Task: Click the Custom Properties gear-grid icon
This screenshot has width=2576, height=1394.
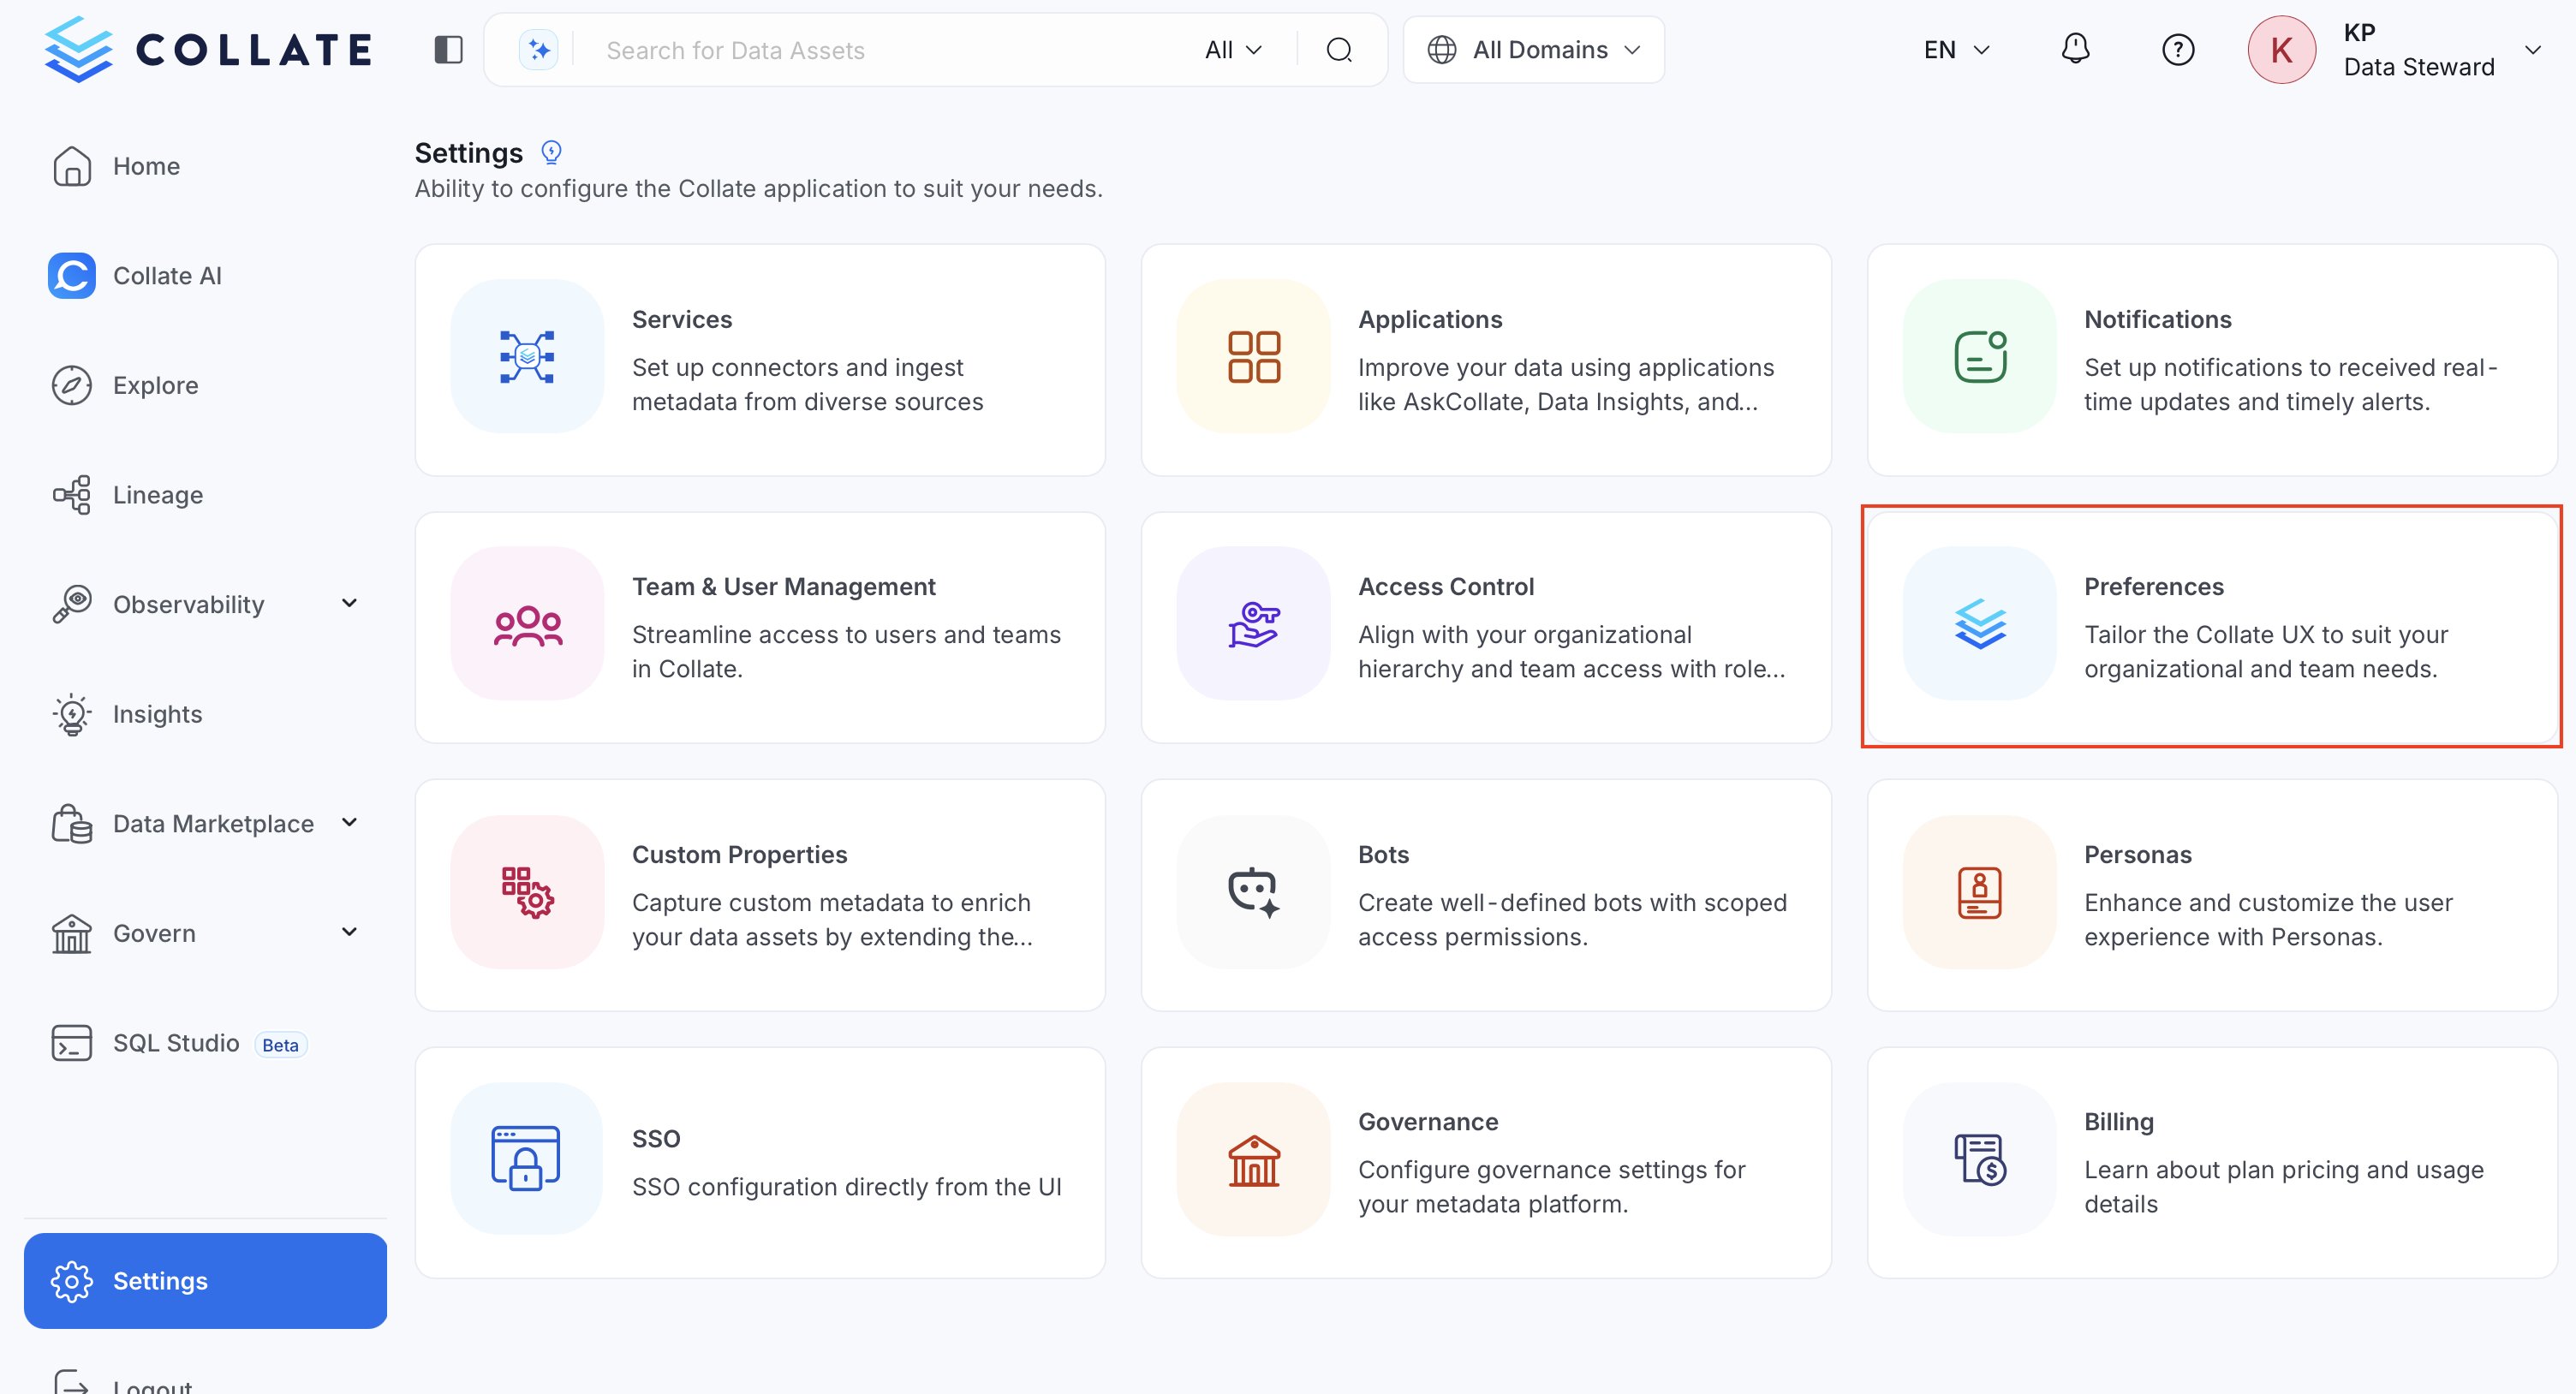Action: (x=527, y=892)
